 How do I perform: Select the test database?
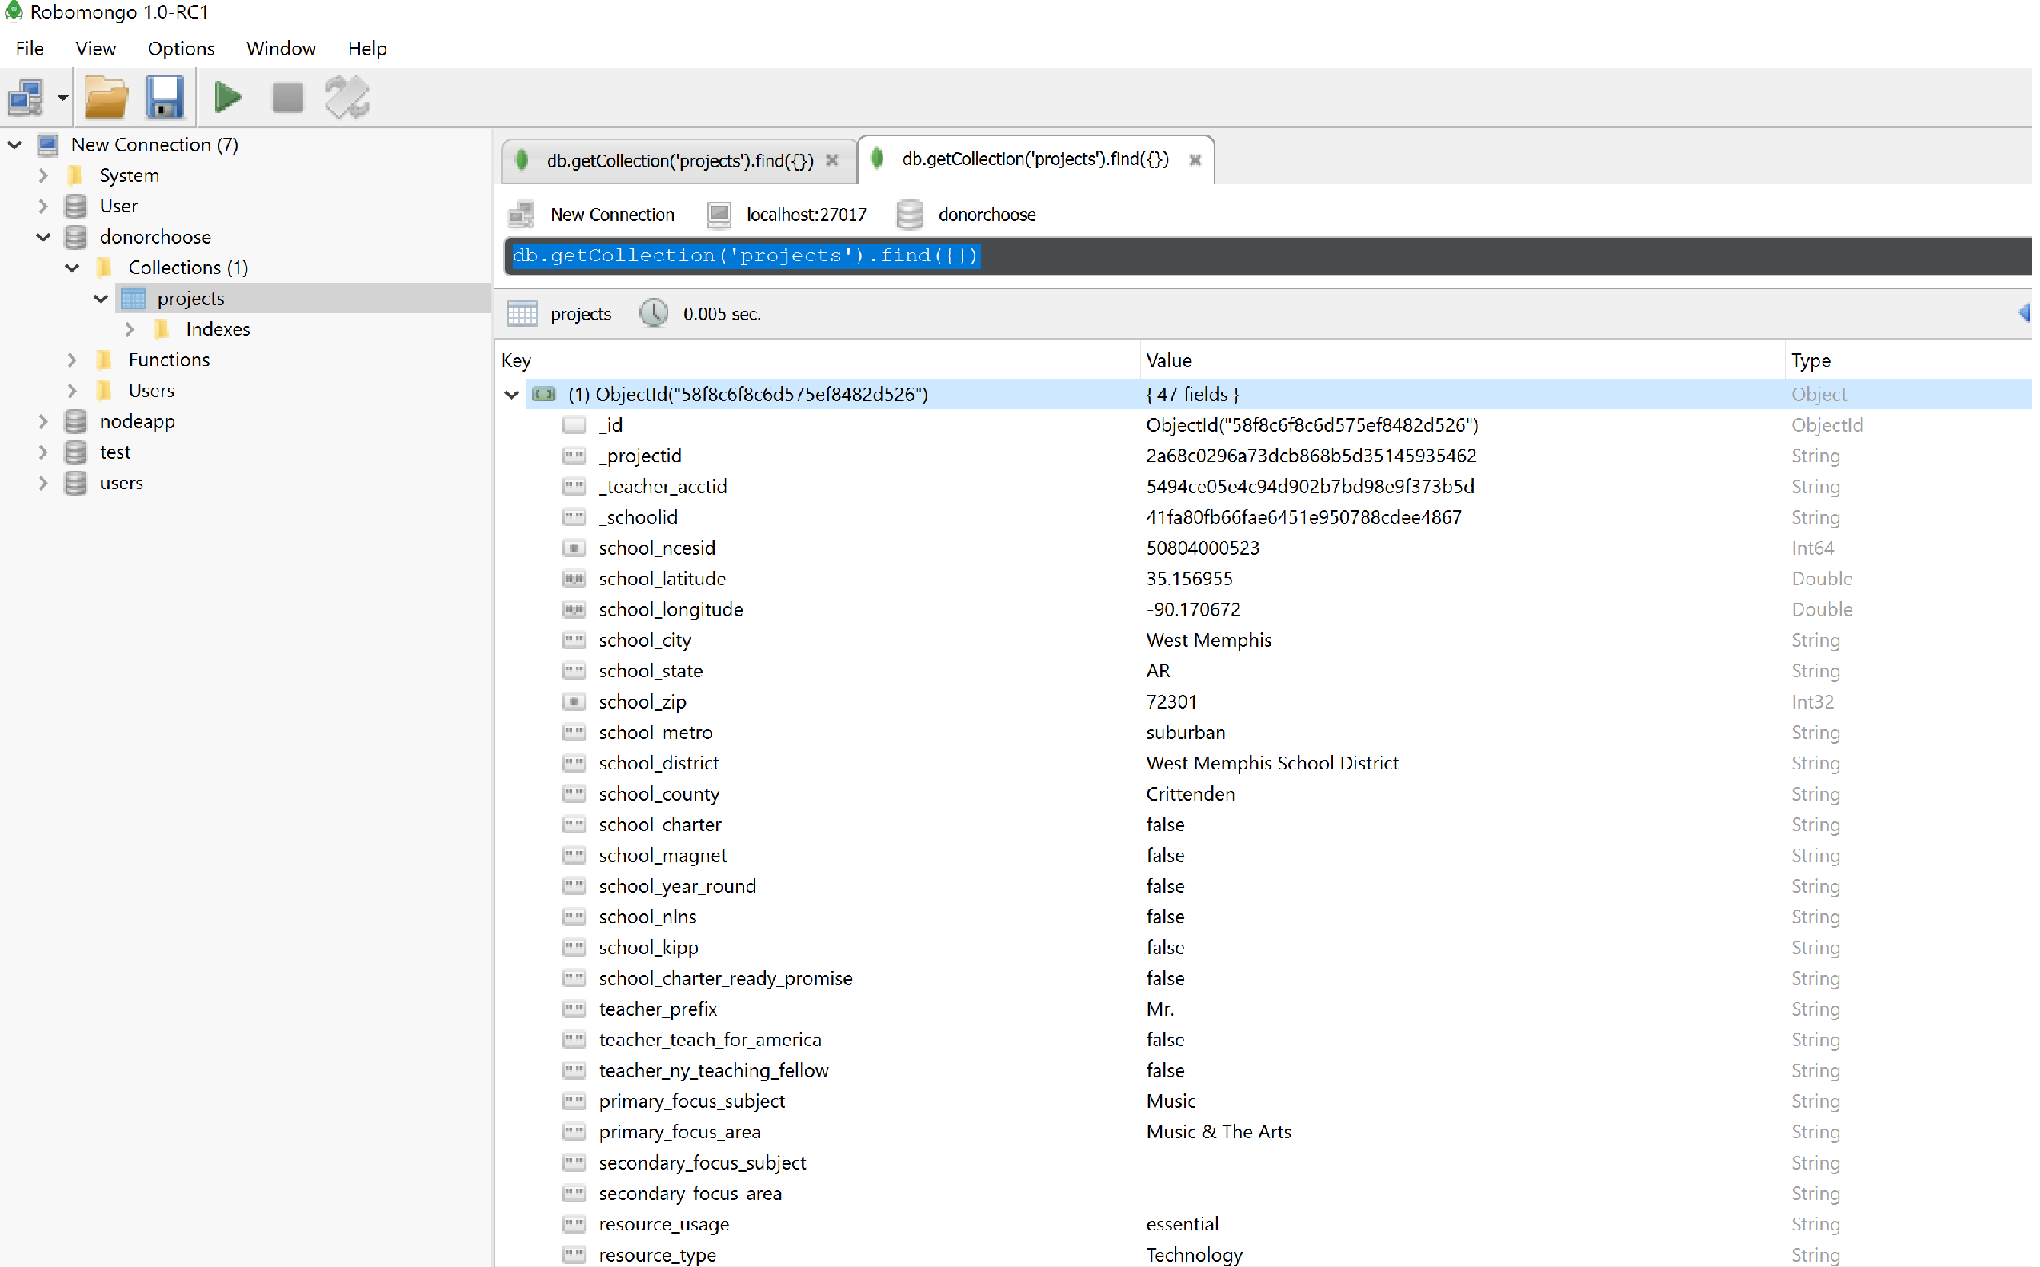(x=114, y=452)
